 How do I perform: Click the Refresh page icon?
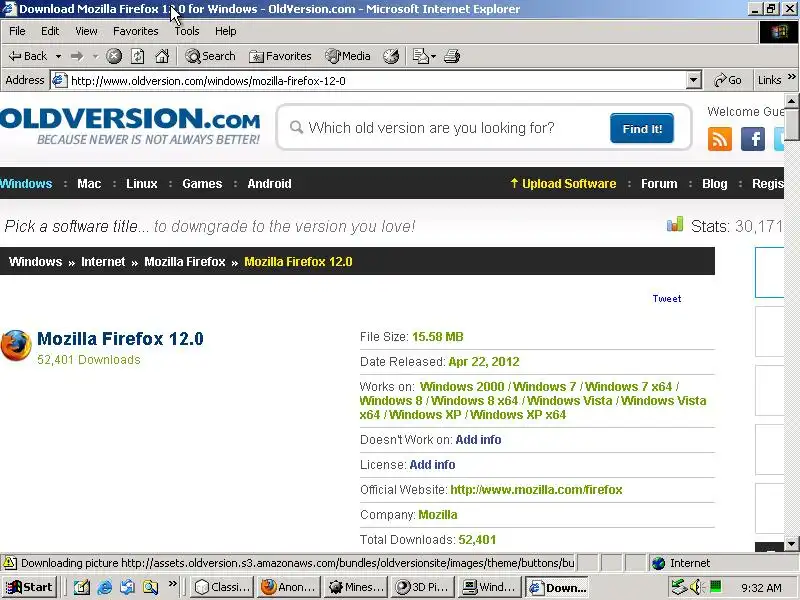tap(138, 56)
